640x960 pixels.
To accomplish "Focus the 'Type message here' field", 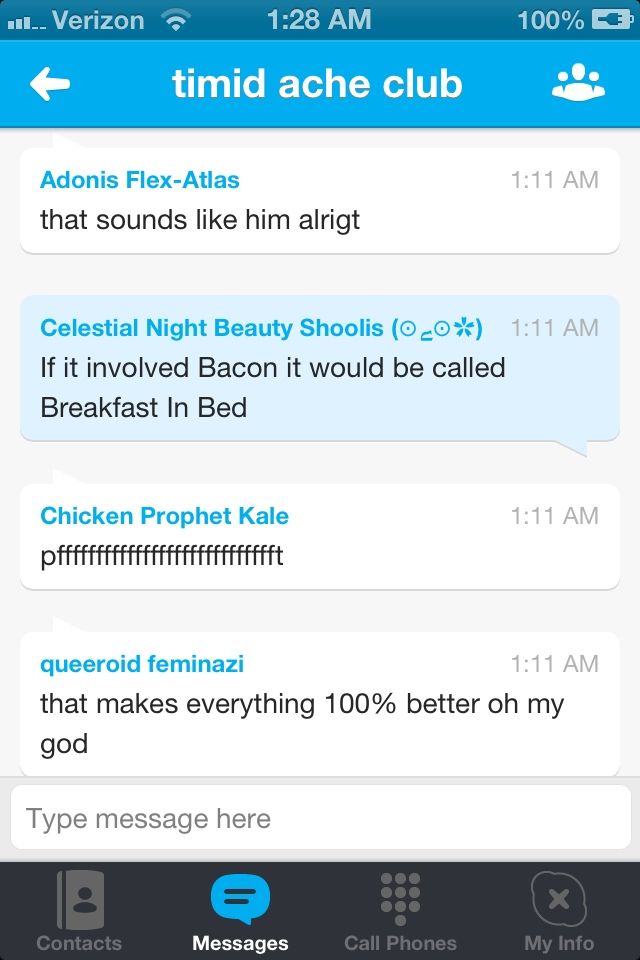I will [320, 820].
